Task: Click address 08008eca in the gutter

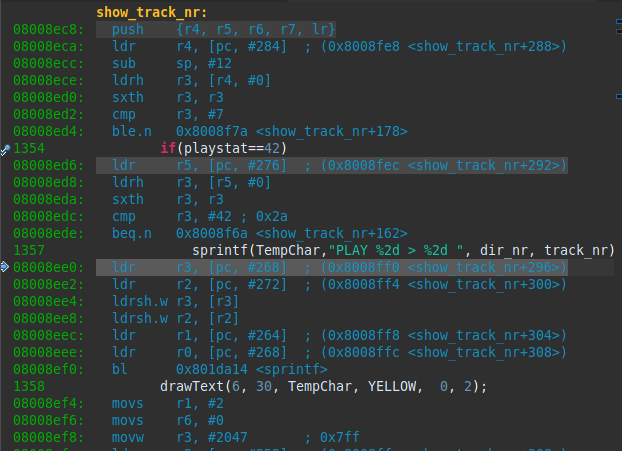Action: pos(48,46)
